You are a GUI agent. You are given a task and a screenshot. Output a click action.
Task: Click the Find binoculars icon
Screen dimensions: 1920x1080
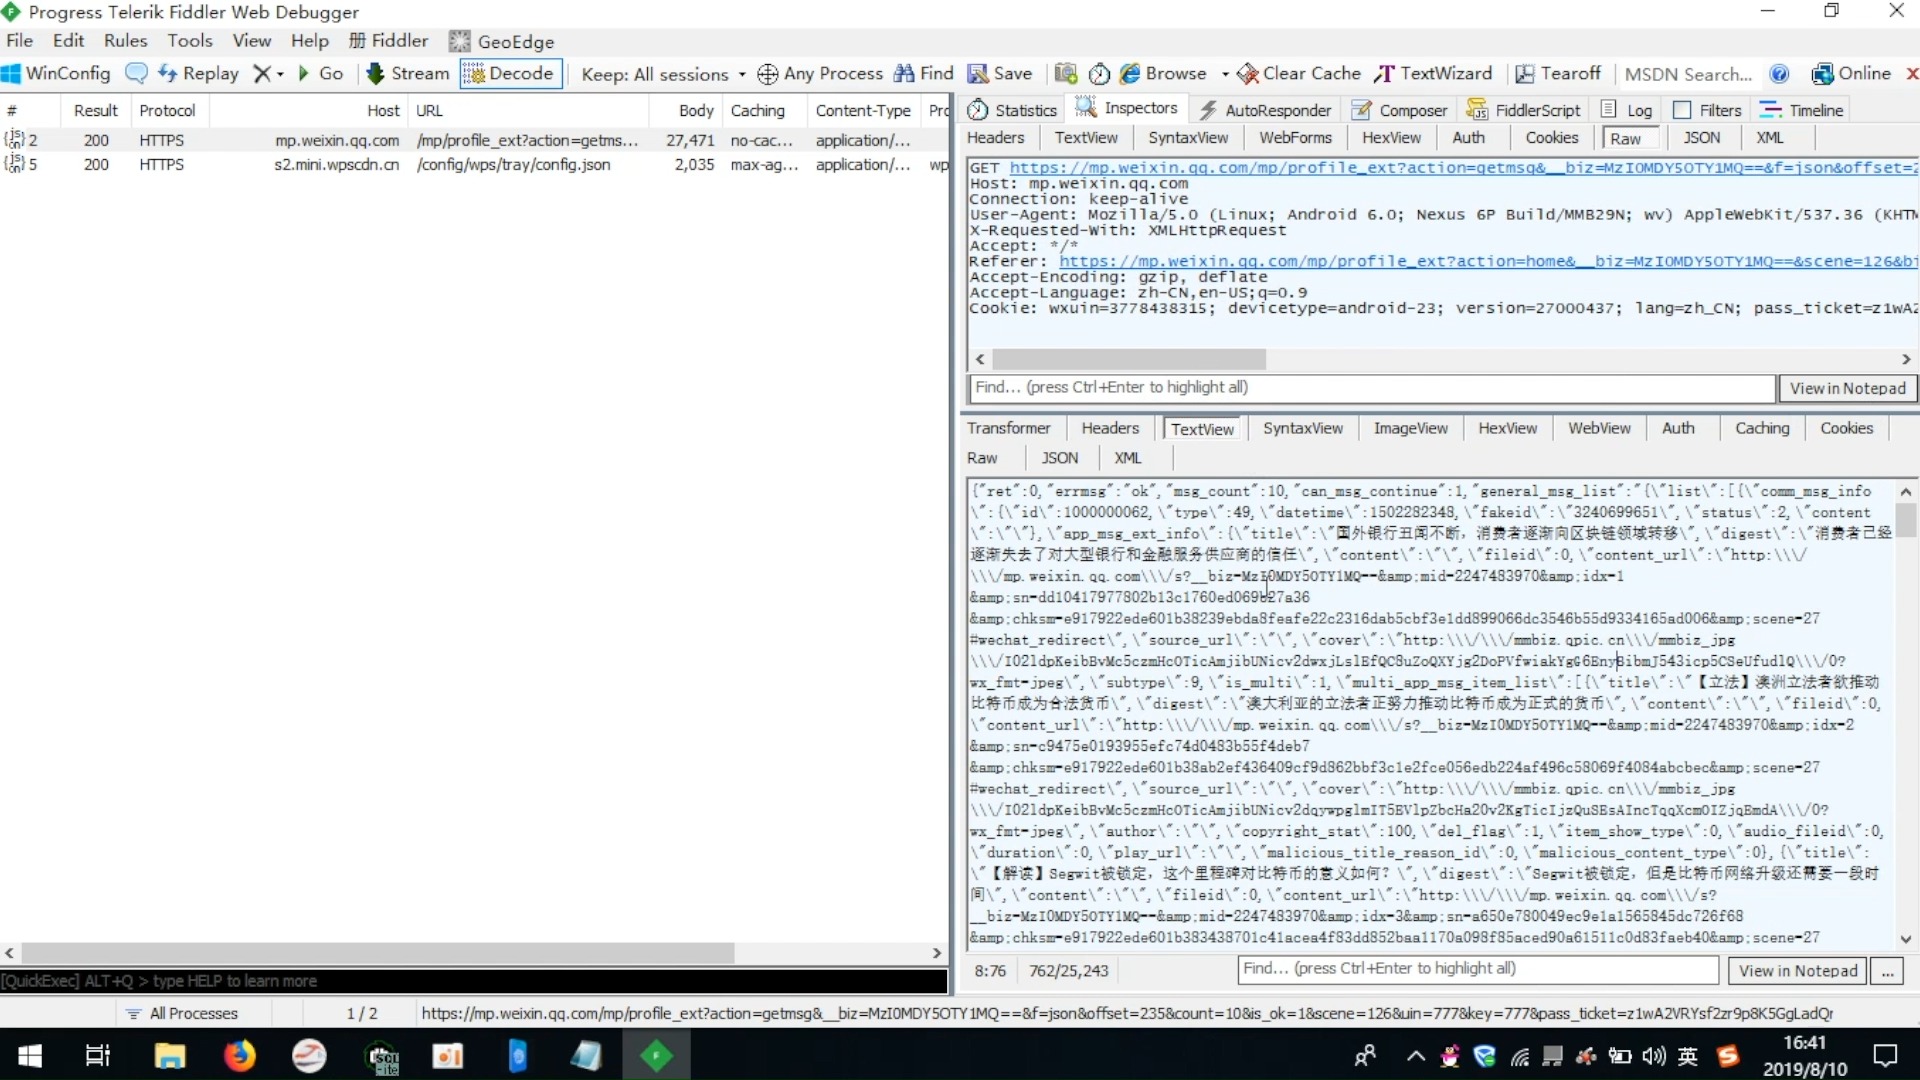pyautogui.click(x=904, y=73)
